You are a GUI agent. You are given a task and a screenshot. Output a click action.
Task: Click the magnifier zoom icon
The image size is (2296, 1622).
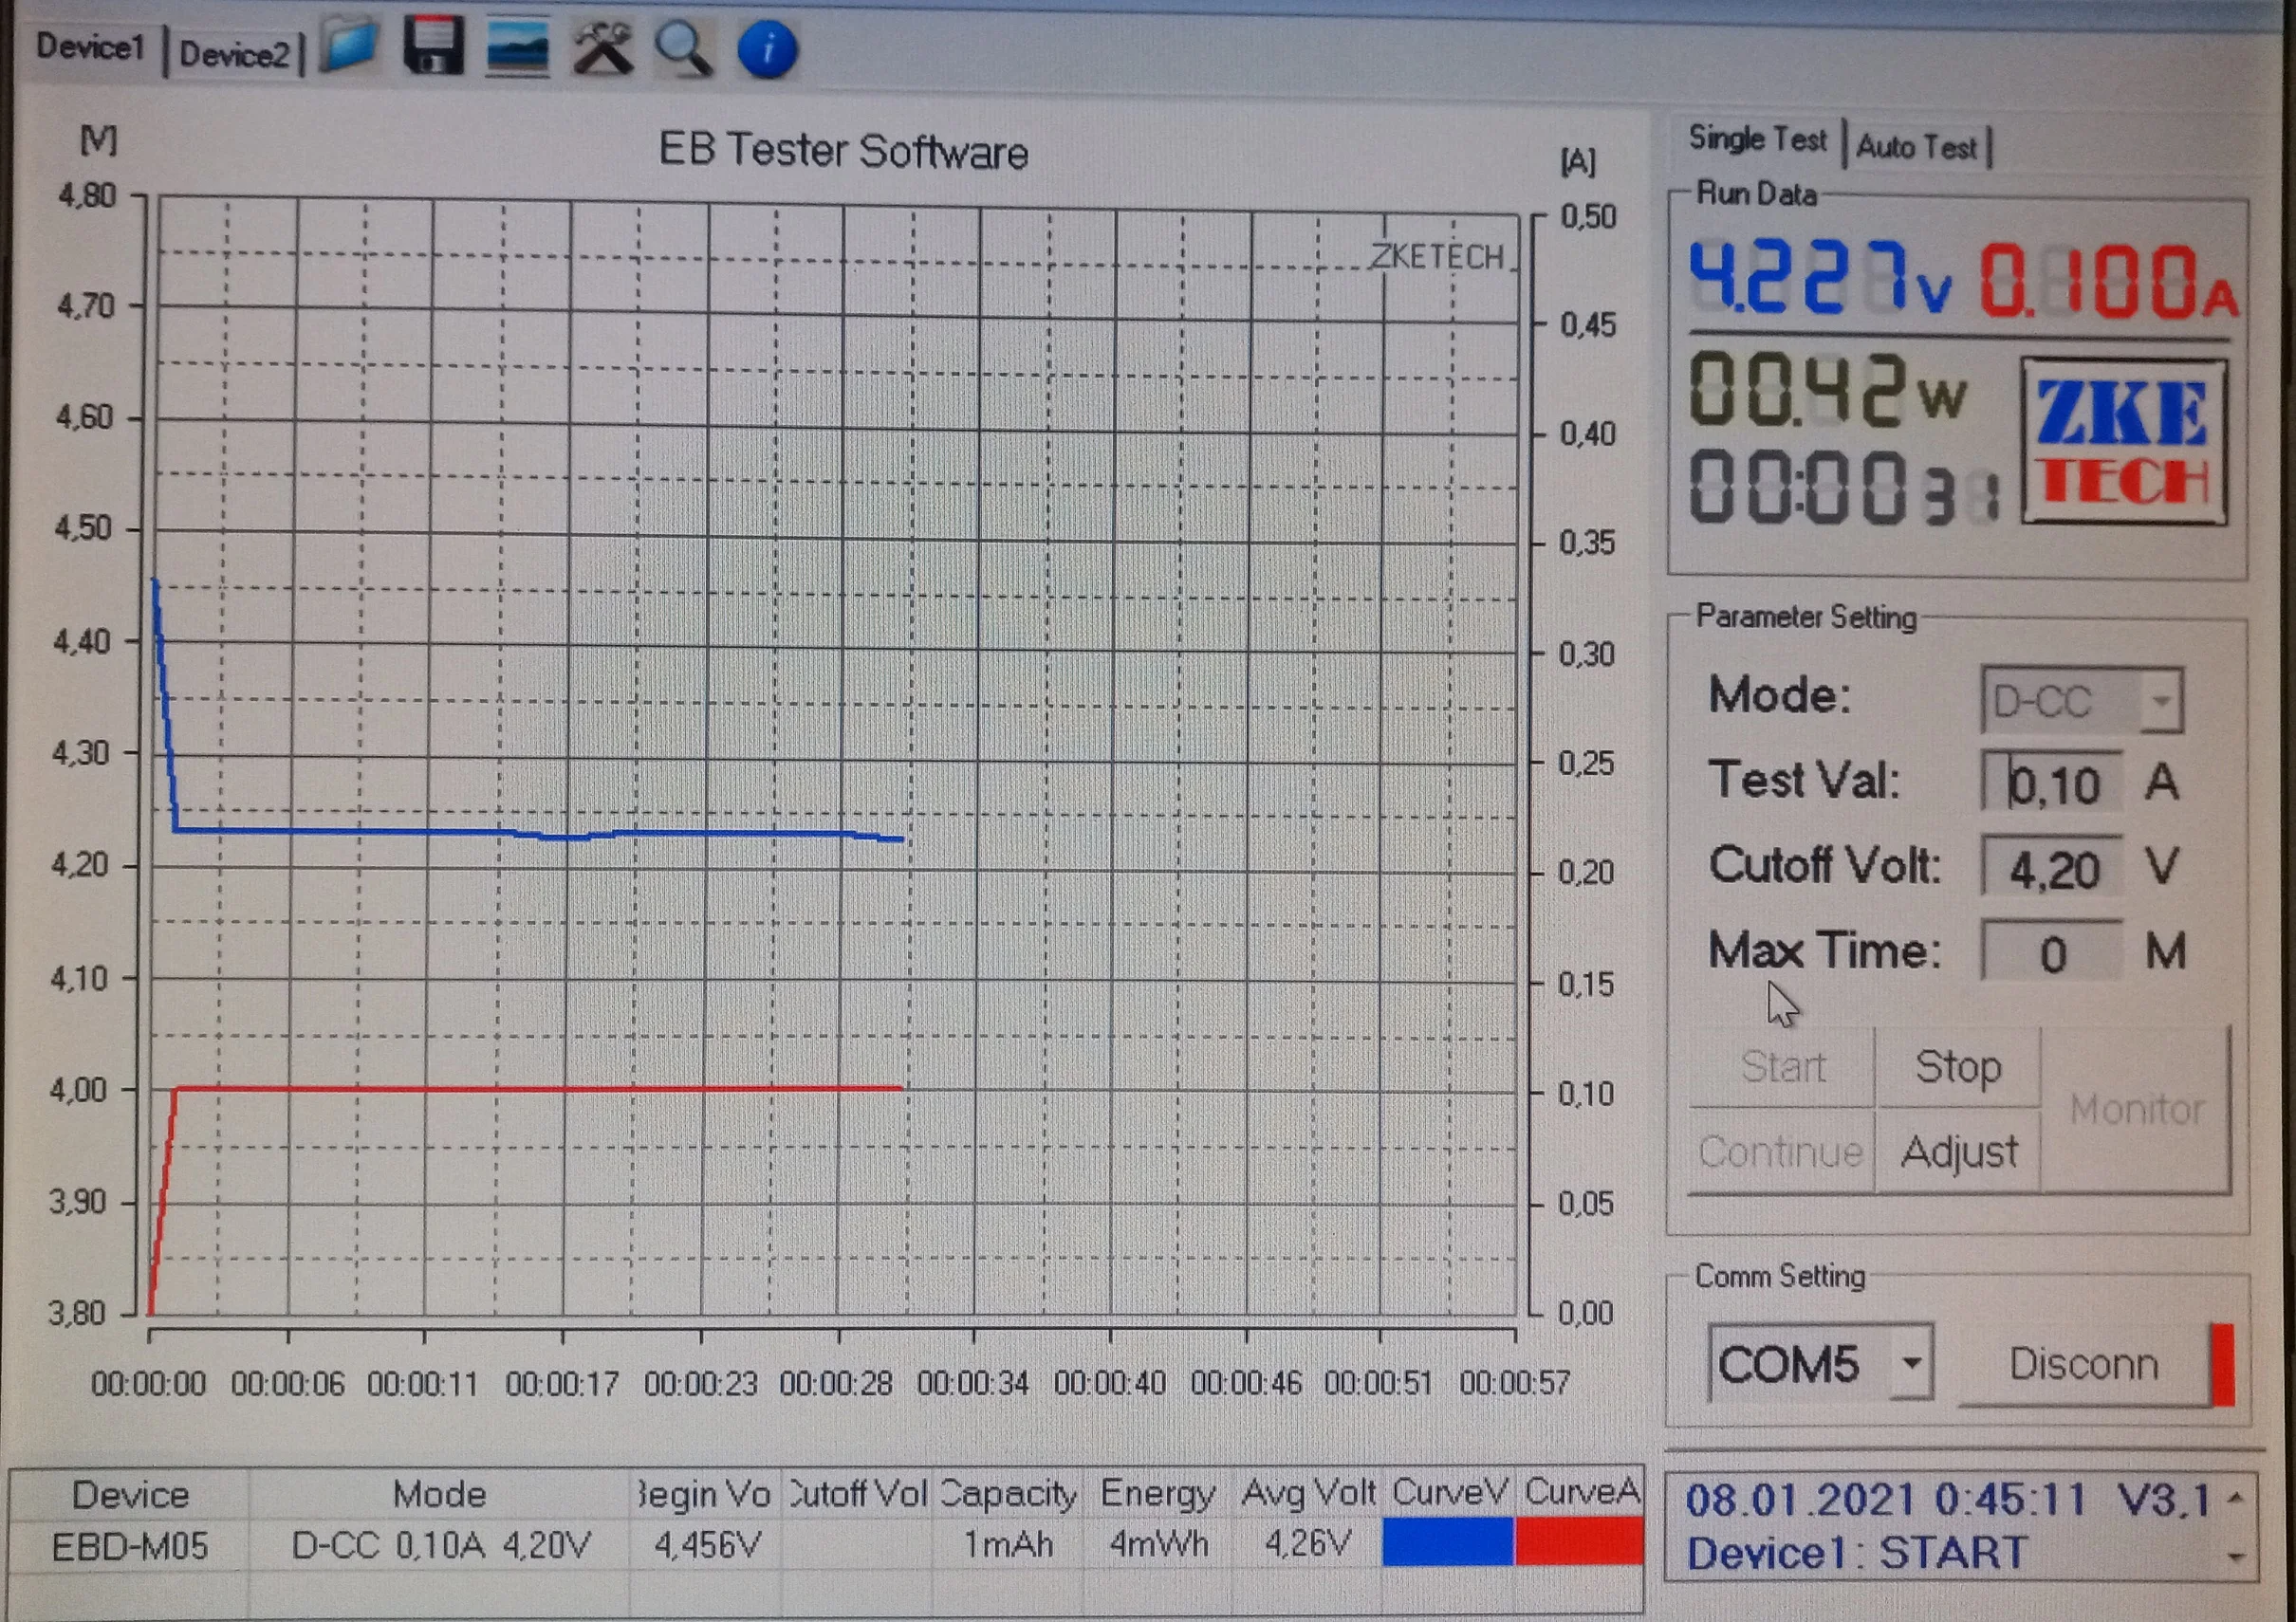[x=683, y=49]
